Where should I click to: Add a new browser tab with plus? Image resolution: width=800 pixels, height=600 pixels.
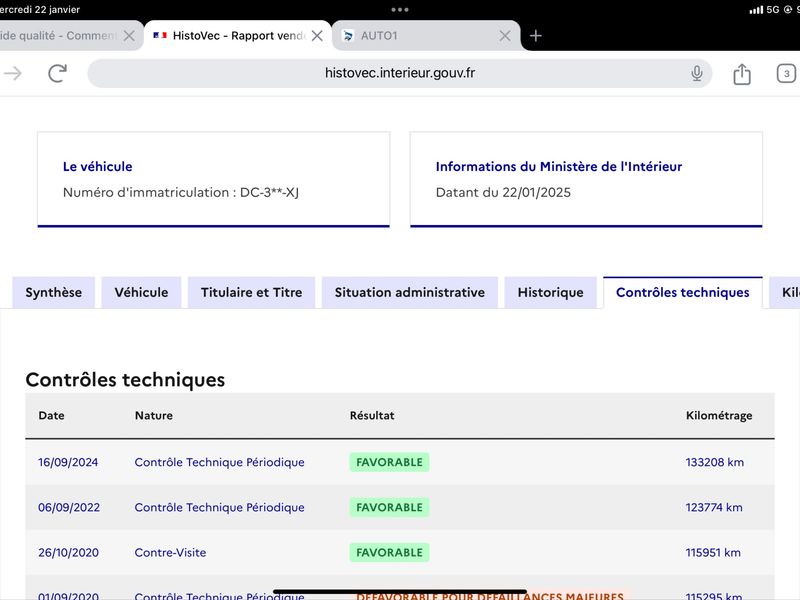coord(535,36)
